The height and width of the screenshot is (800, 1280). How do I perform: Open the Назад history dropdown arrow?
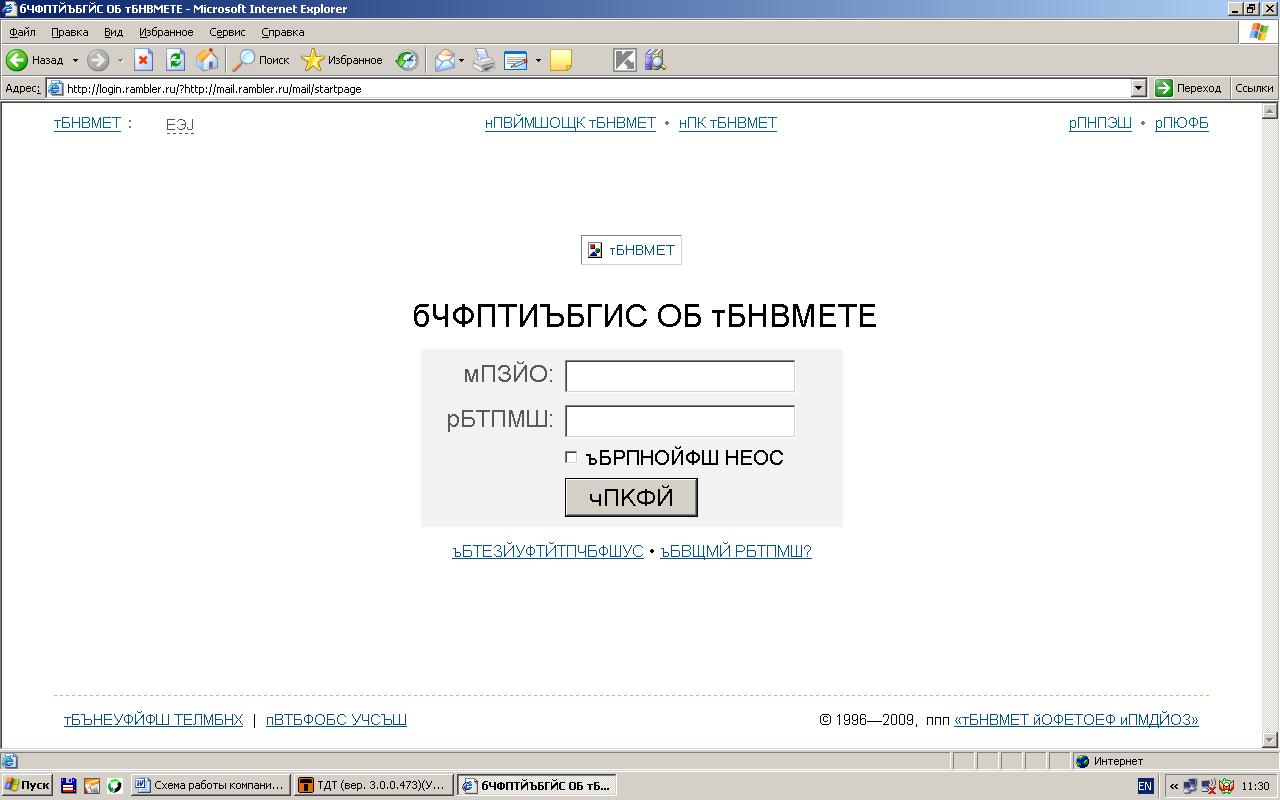pos(75,60)
